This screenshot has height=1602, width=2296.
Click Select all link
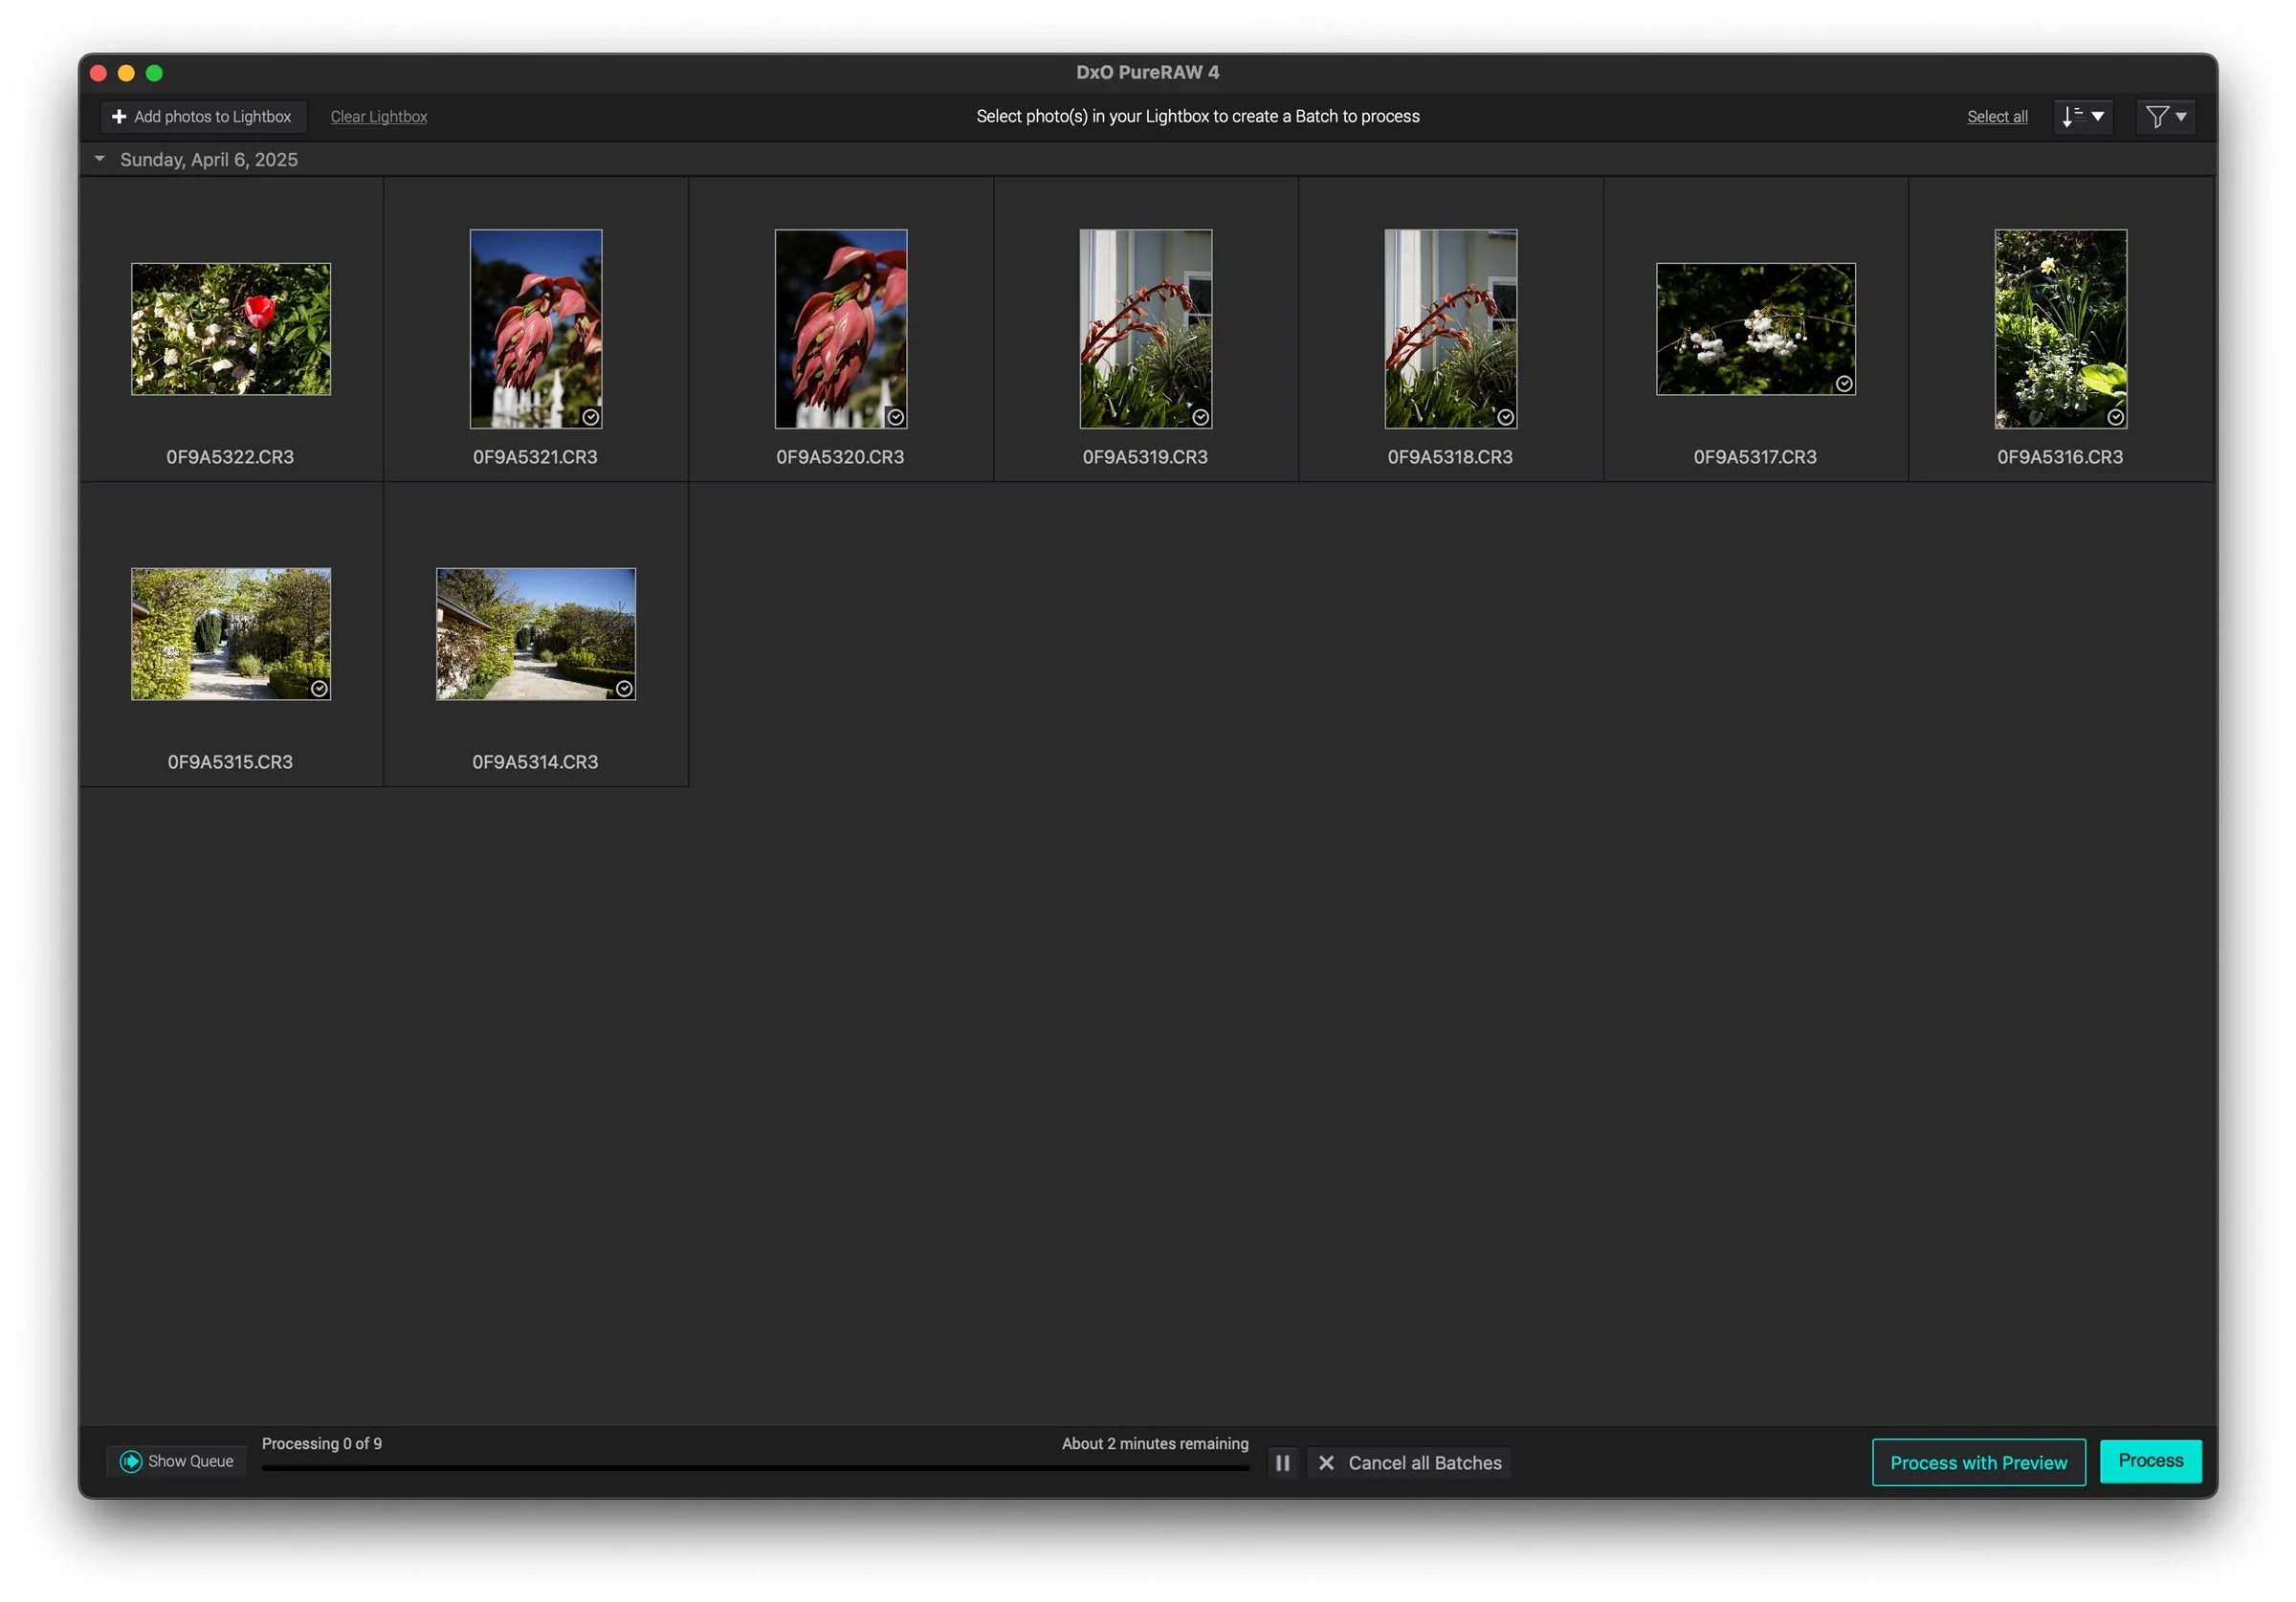pos(1997,117)
